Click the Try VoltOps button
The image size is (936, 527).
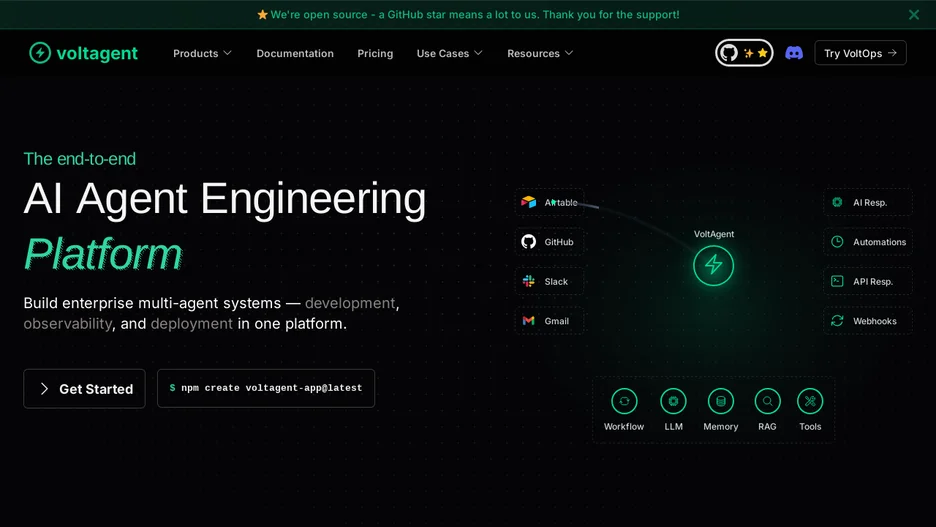pos(860,53)
